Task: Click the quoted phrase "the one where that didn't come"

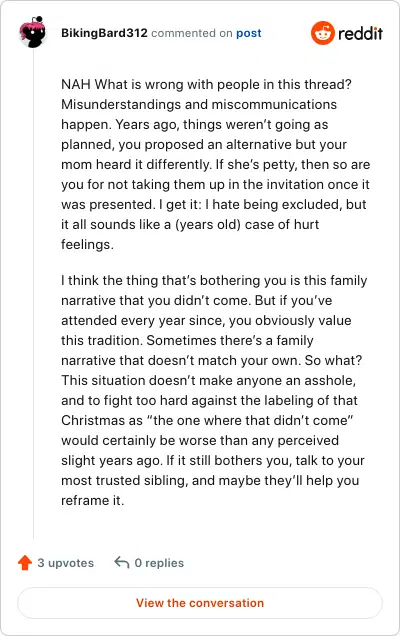Action: pyautogui.click(x=250, y=420)
